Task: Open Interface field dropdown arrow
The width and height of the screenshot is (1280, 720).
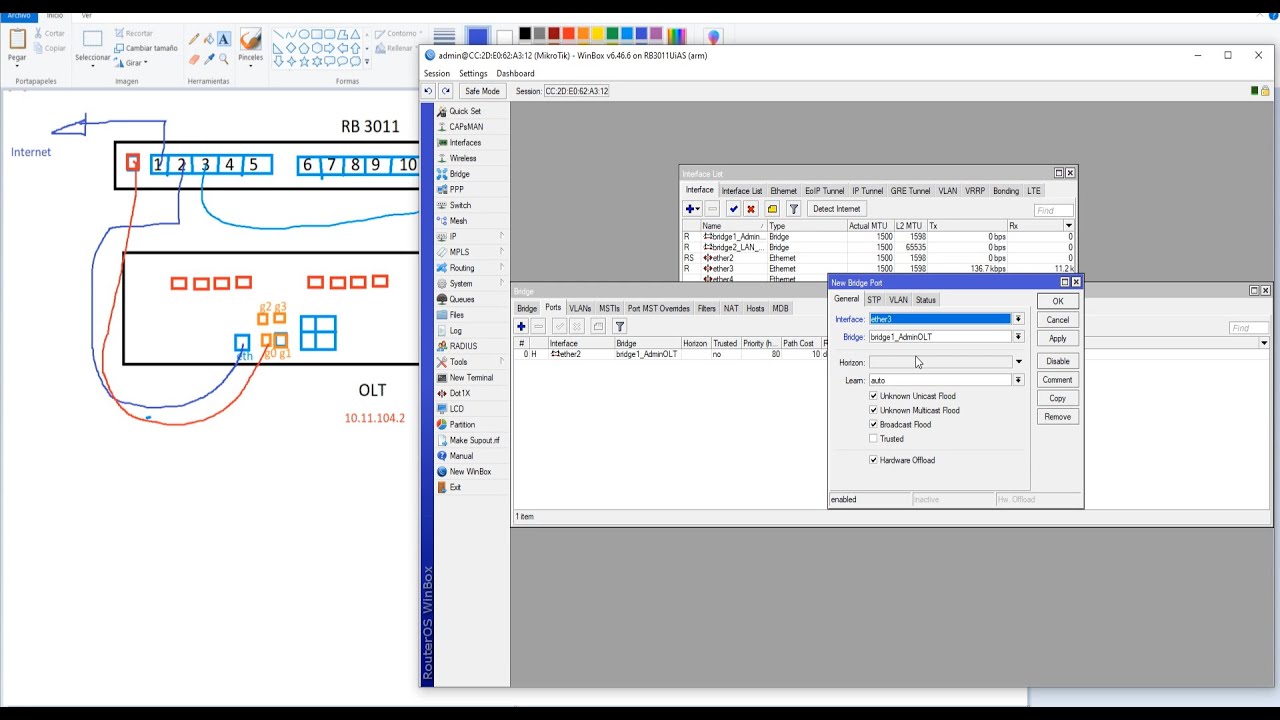Action: click(1018, 319)
